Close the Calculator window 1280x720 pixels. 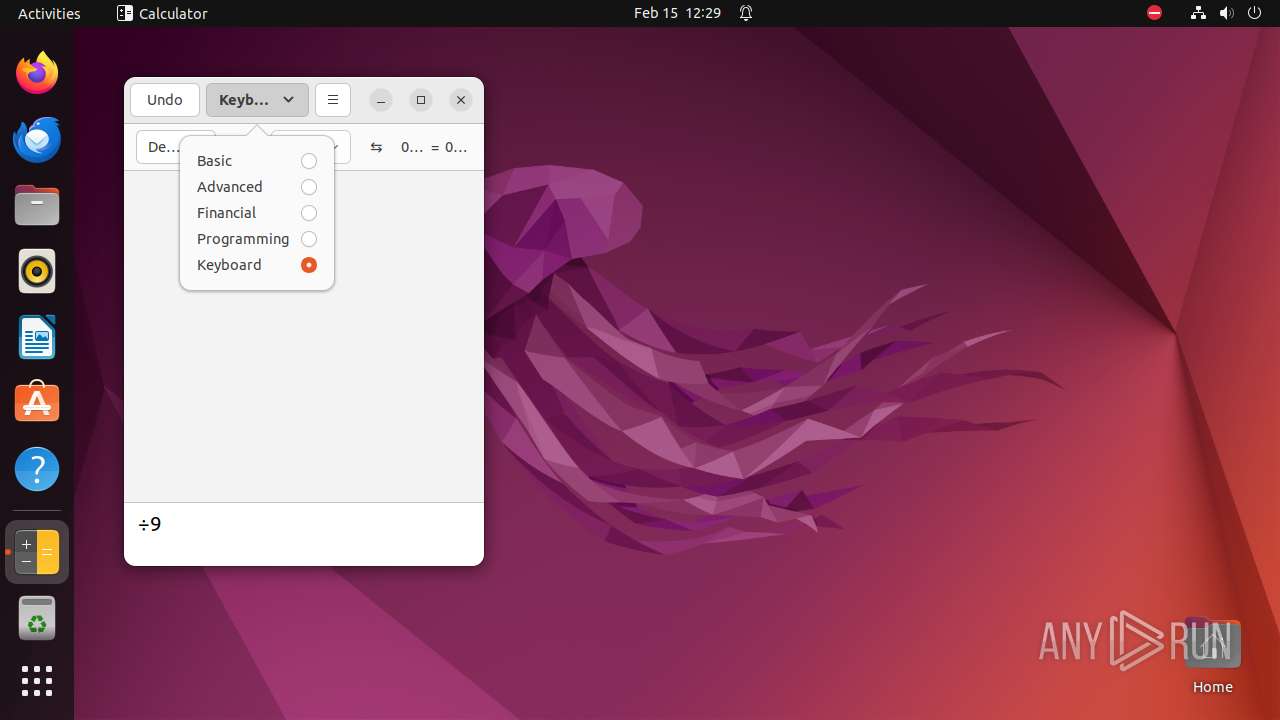[461, 100]
